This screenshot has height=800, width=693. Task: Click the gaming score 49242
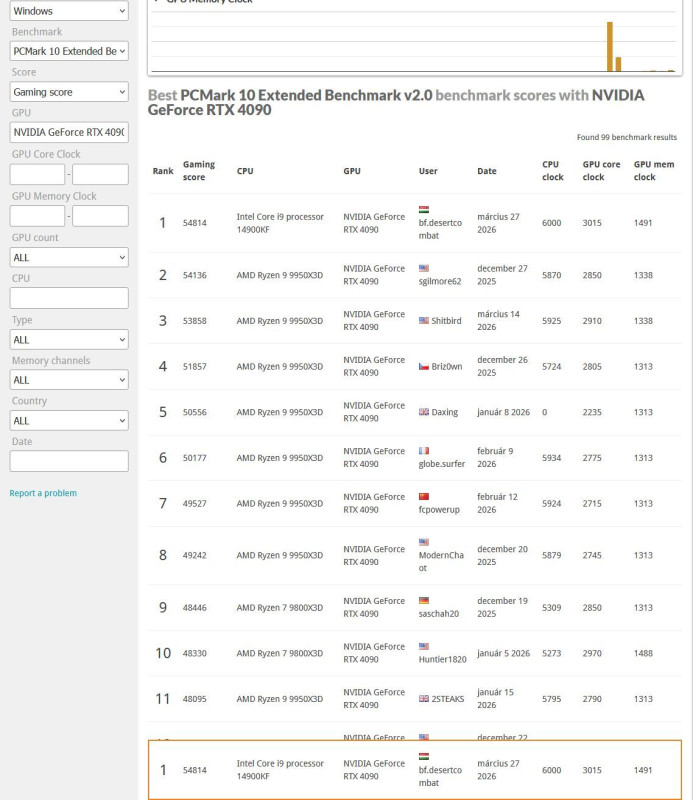194,555
